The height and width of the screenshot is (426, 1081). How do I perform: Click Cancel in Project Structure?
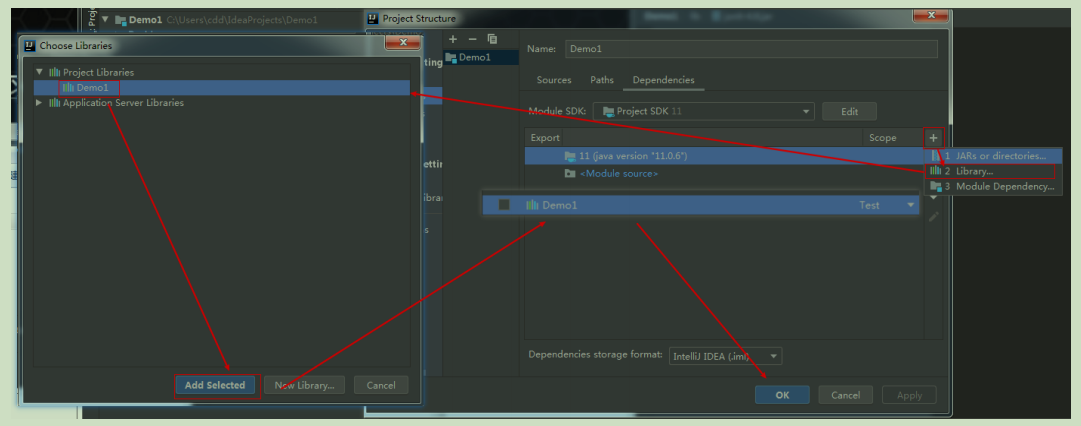tap(845, 395)
